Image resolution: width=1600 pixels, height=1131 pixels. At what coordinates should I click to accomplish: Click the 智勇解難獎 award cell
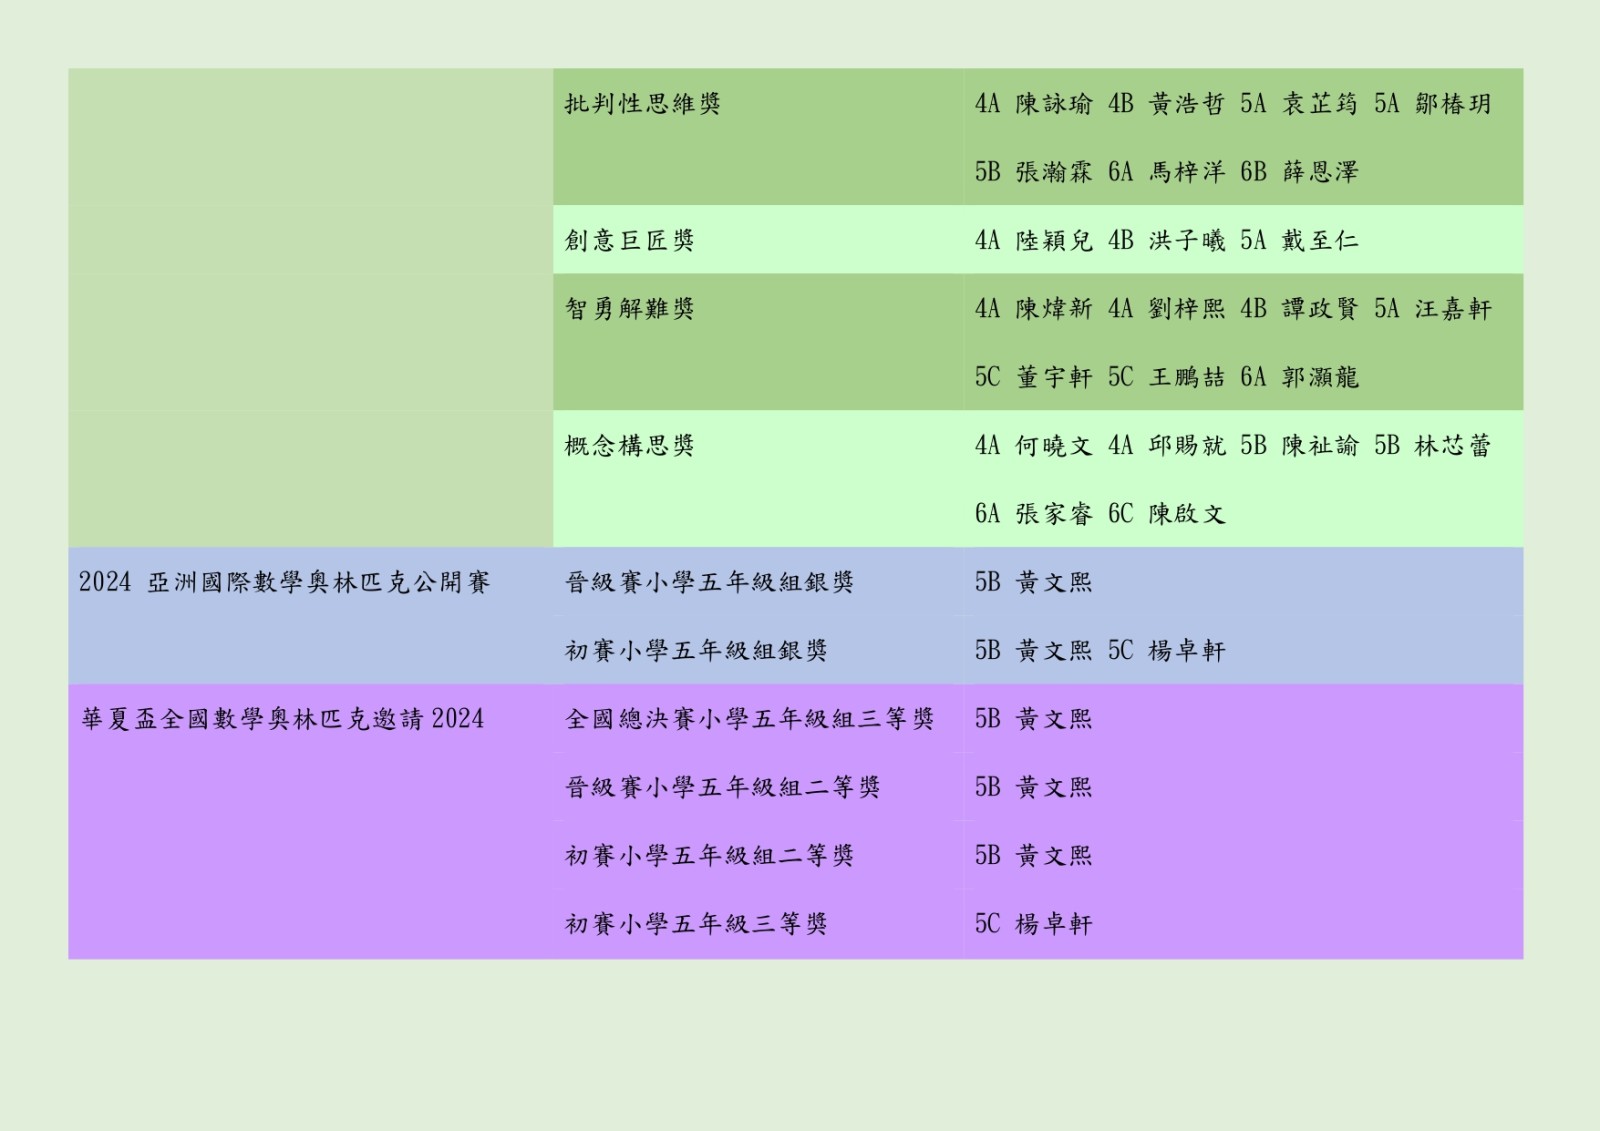pyautogui.click(x=629, y=309)
